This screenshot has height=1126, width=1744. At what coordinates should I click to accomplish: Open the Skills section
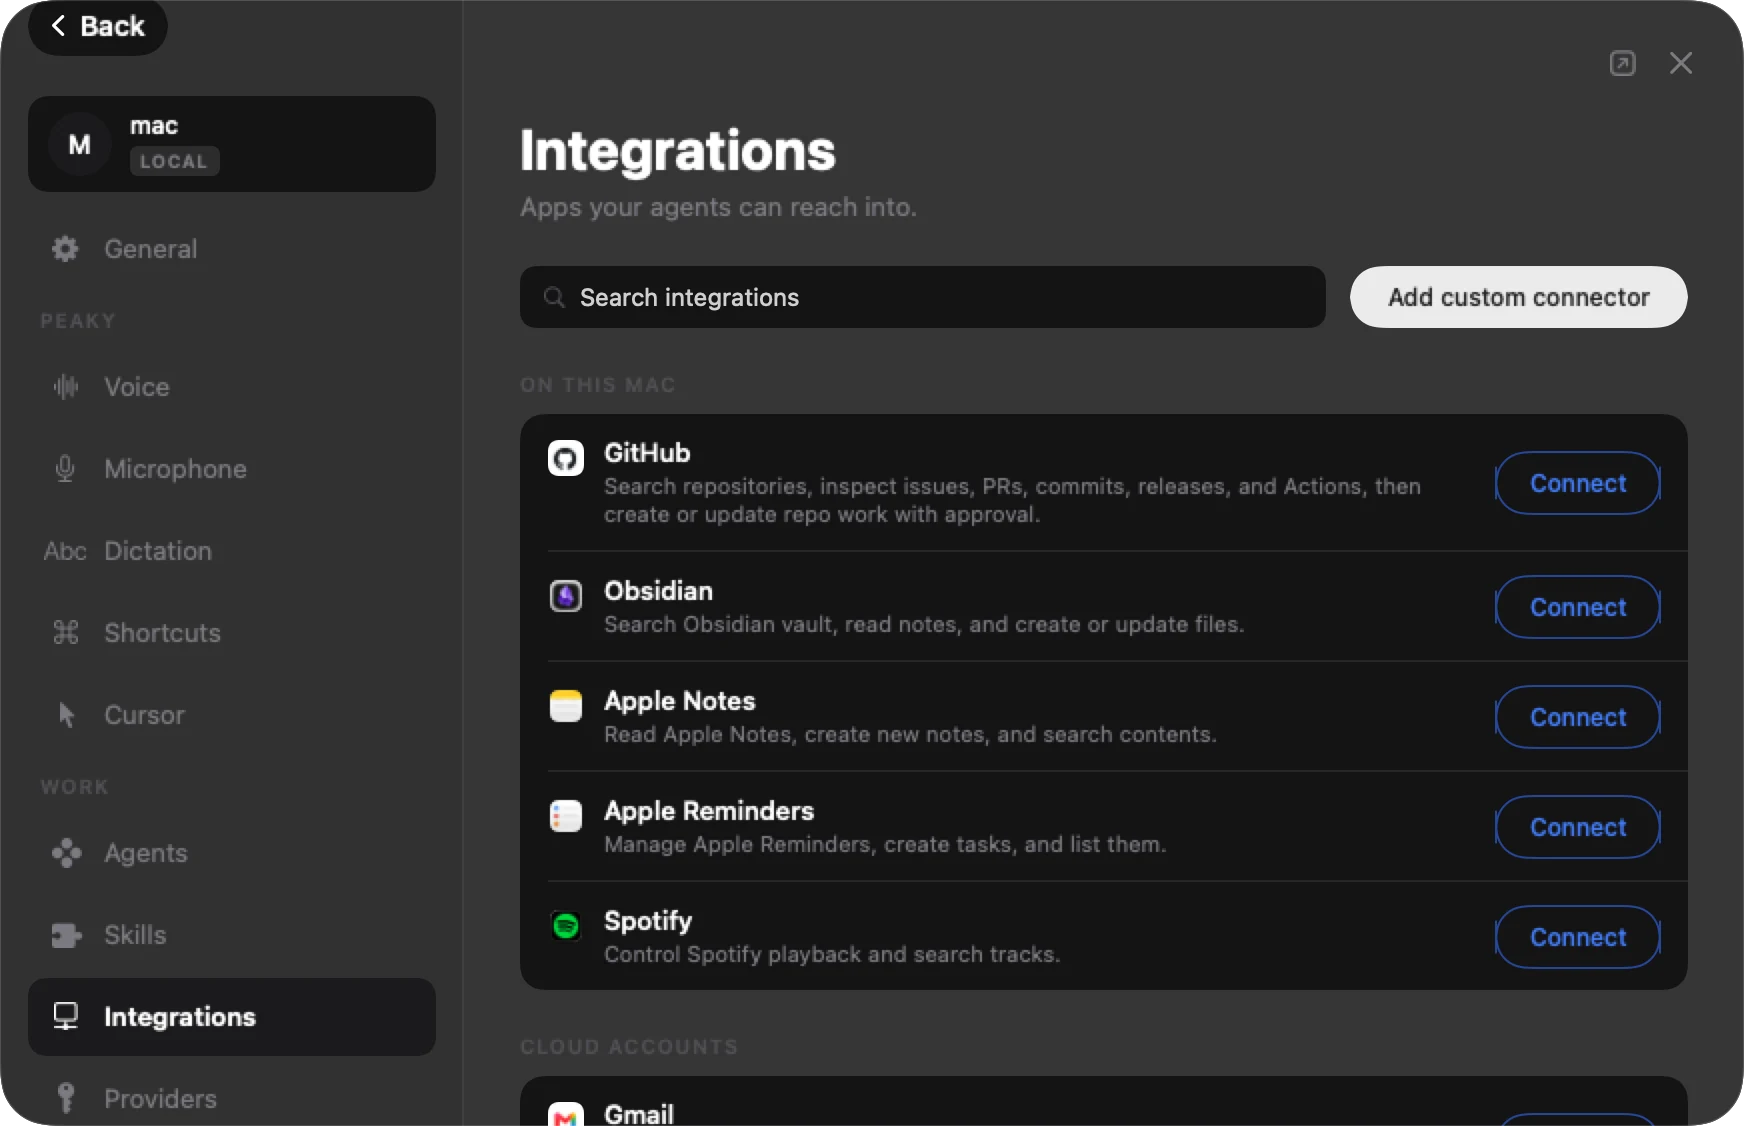232,935
